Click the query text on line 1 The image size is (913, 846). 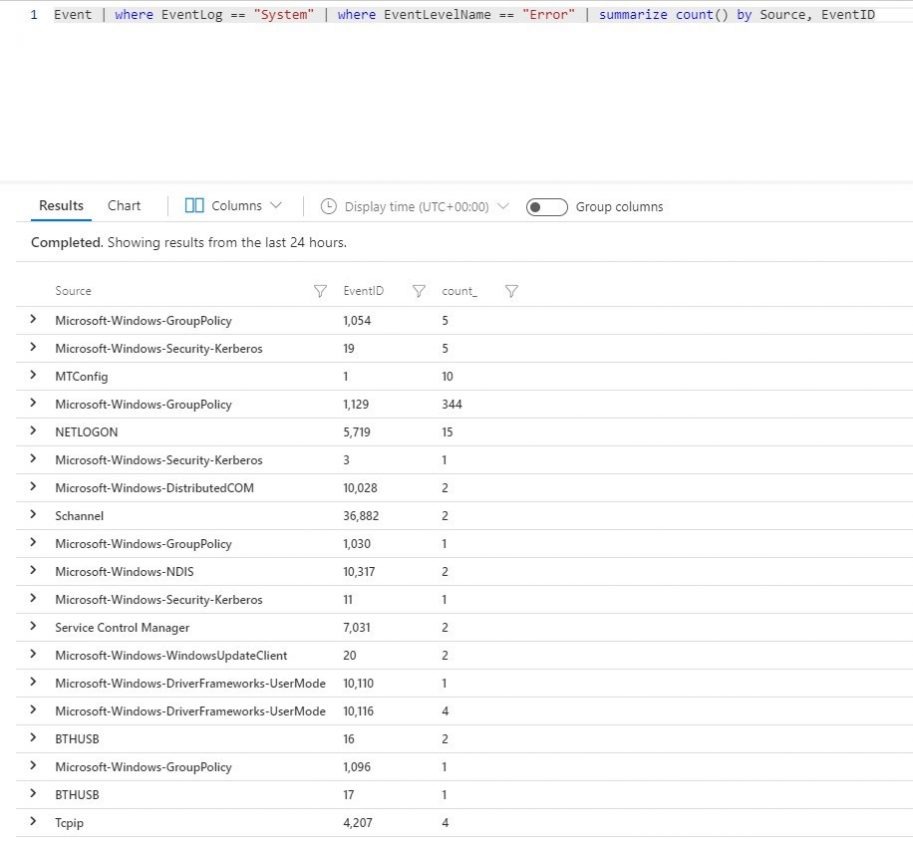(400, 15)
